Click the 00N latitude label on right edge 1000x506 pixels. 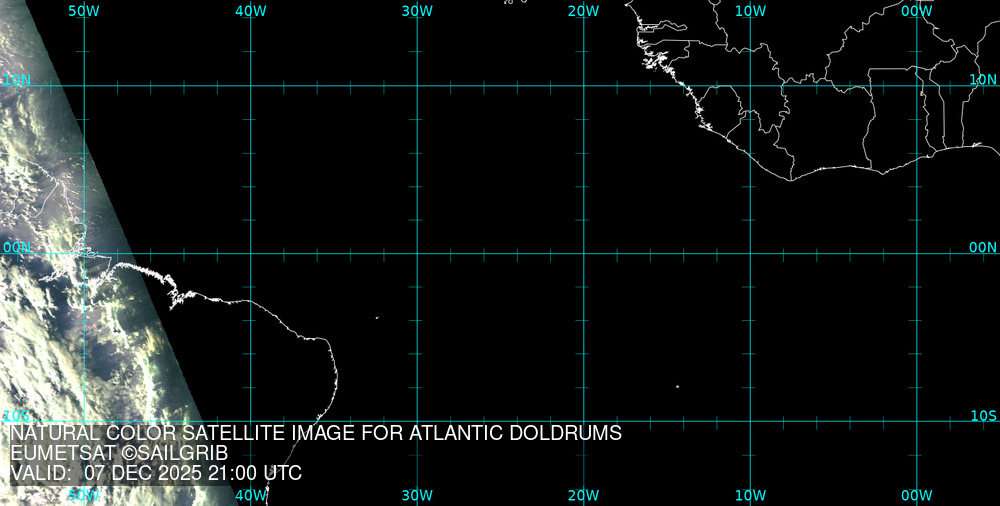pos(983,247)
